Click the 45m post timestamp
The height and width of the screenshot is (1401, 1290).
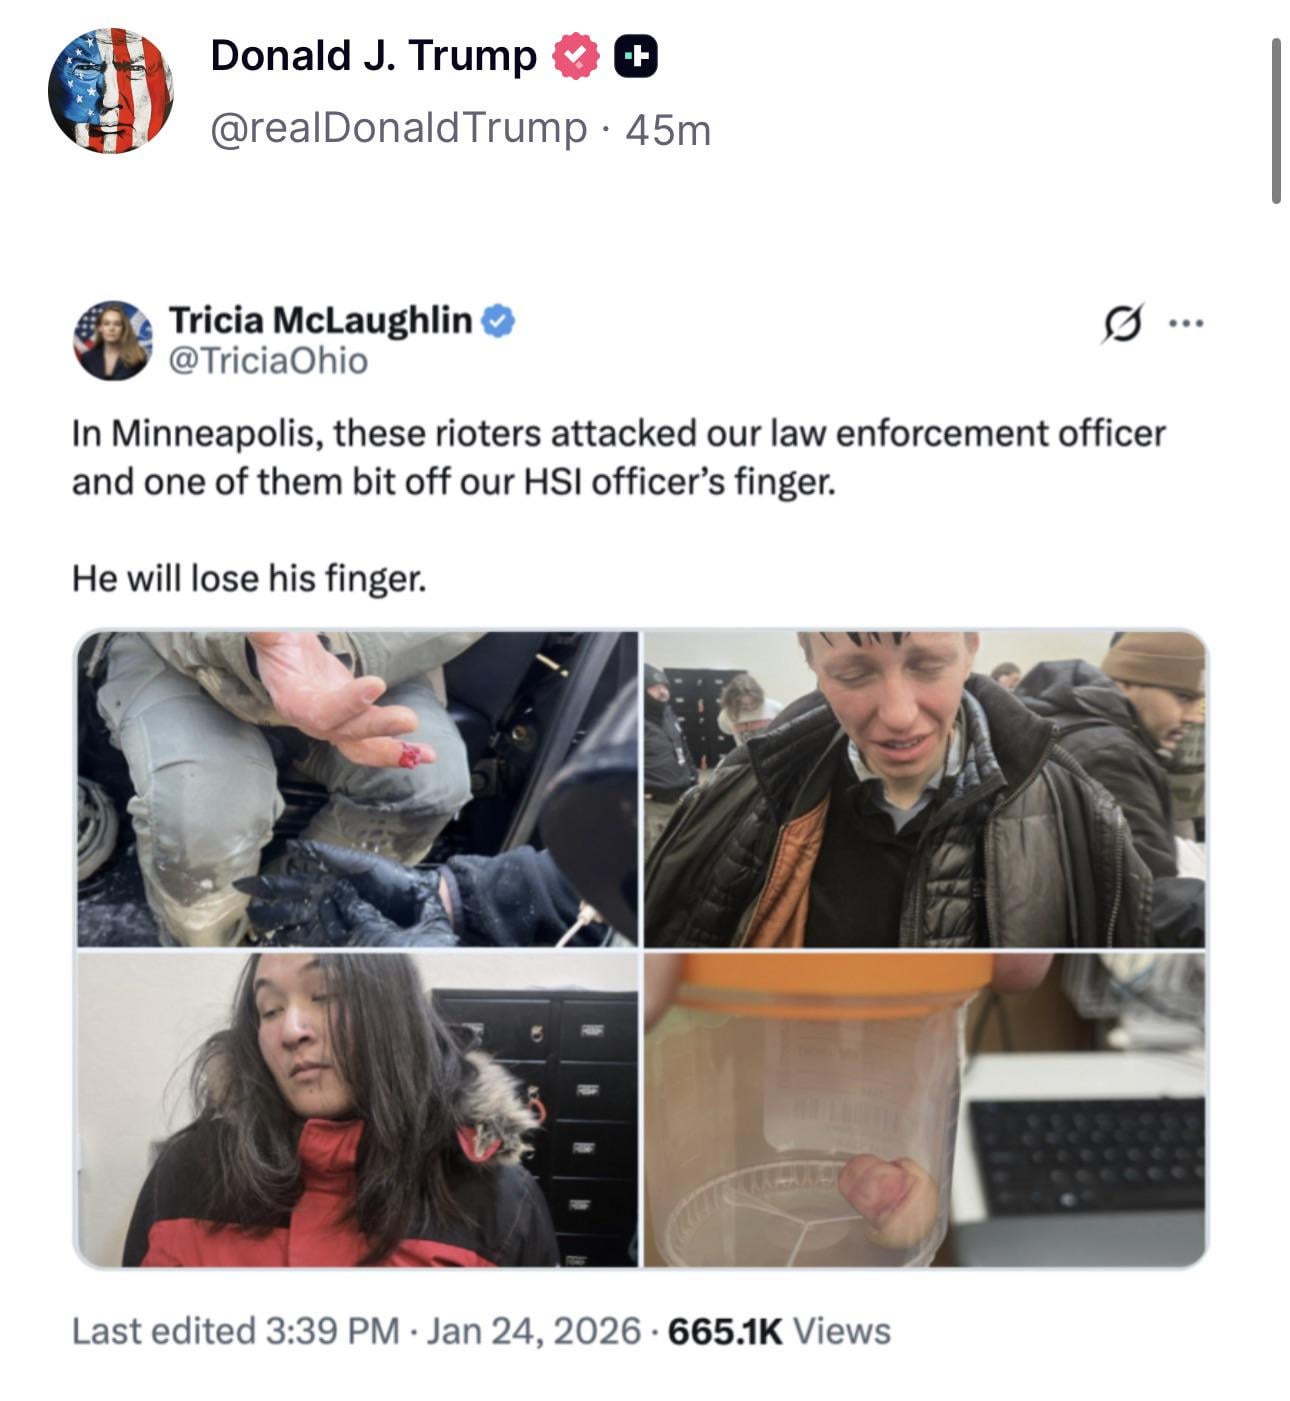click(667, 130)
